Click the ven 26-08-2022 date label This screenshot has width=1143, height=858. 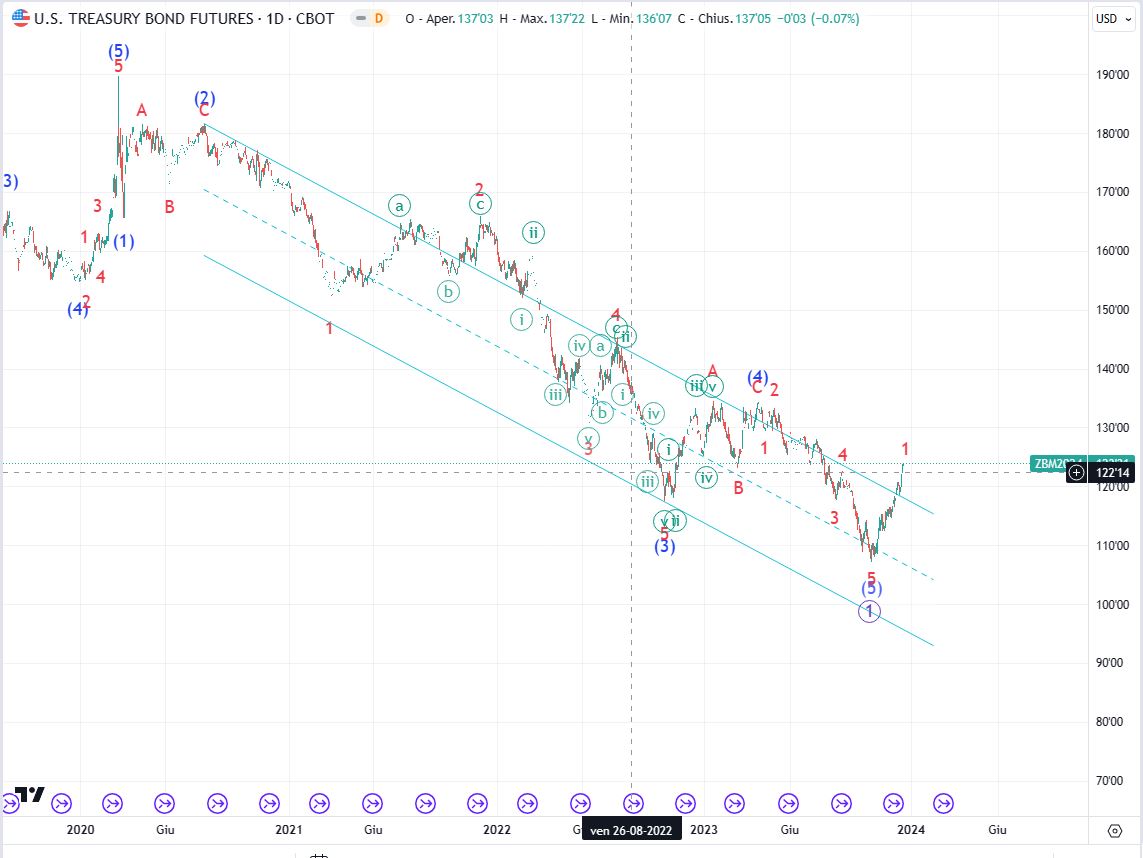click(x=631, y=830)
